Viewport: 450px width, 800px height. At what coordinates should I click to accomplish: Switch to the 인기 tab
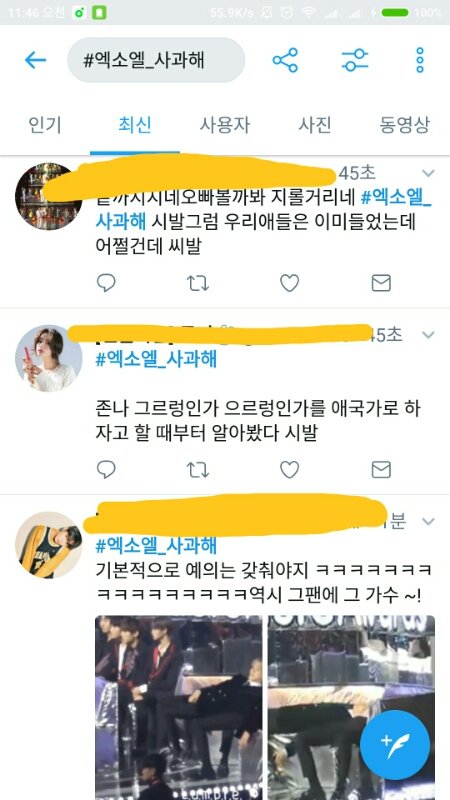[x=45, y=125]
